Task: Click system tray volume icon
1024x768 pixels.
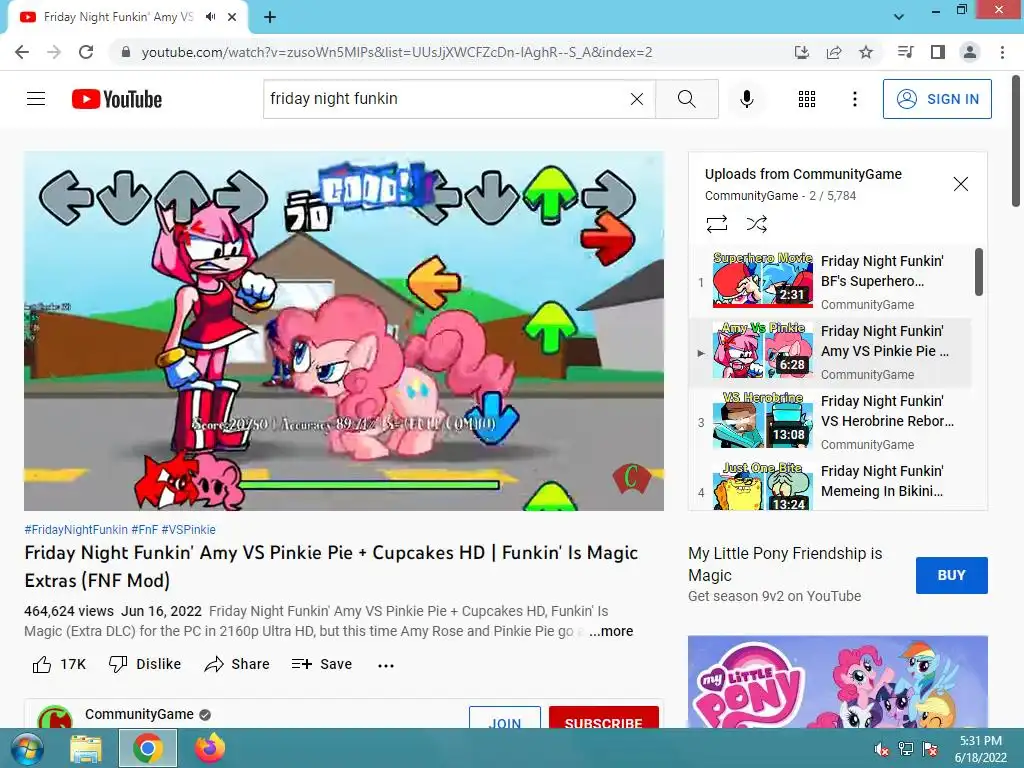Action: point(881,749)
